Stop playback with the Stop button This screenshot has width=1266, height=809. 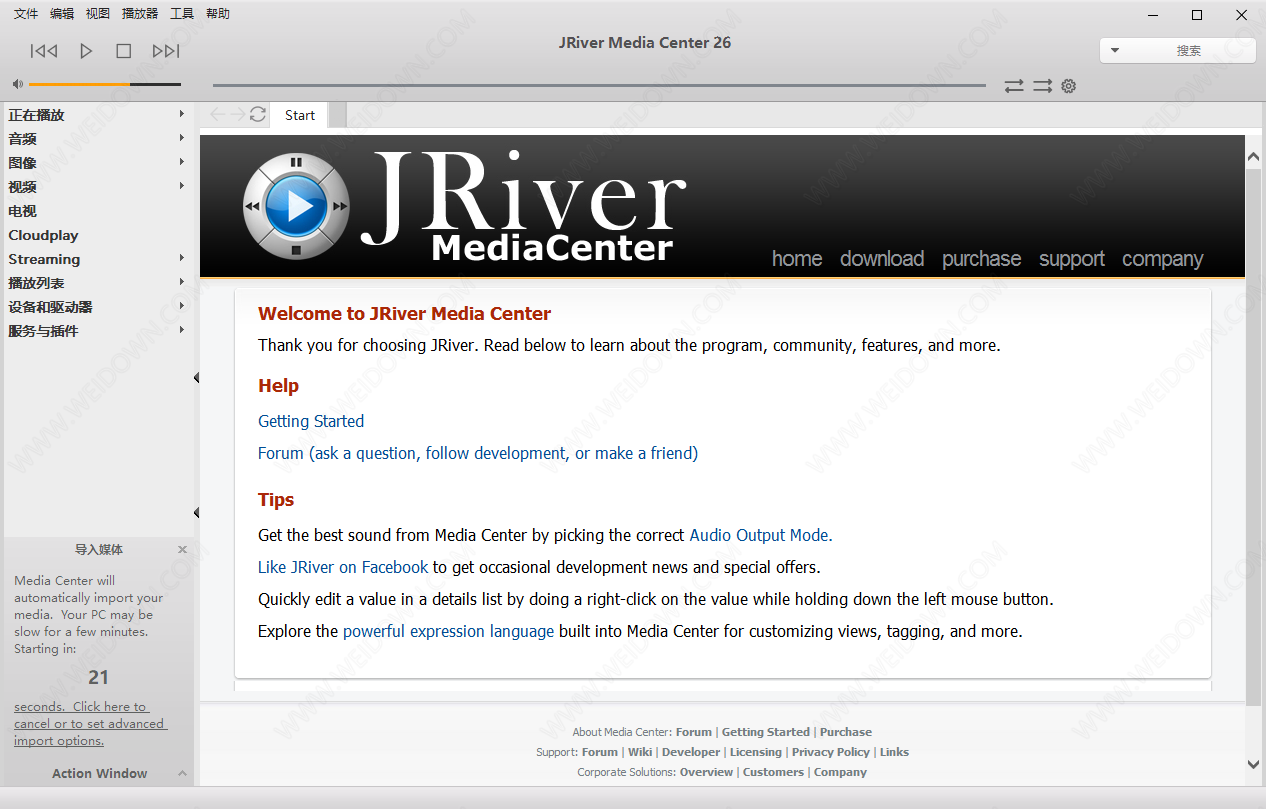pos(124,51)
